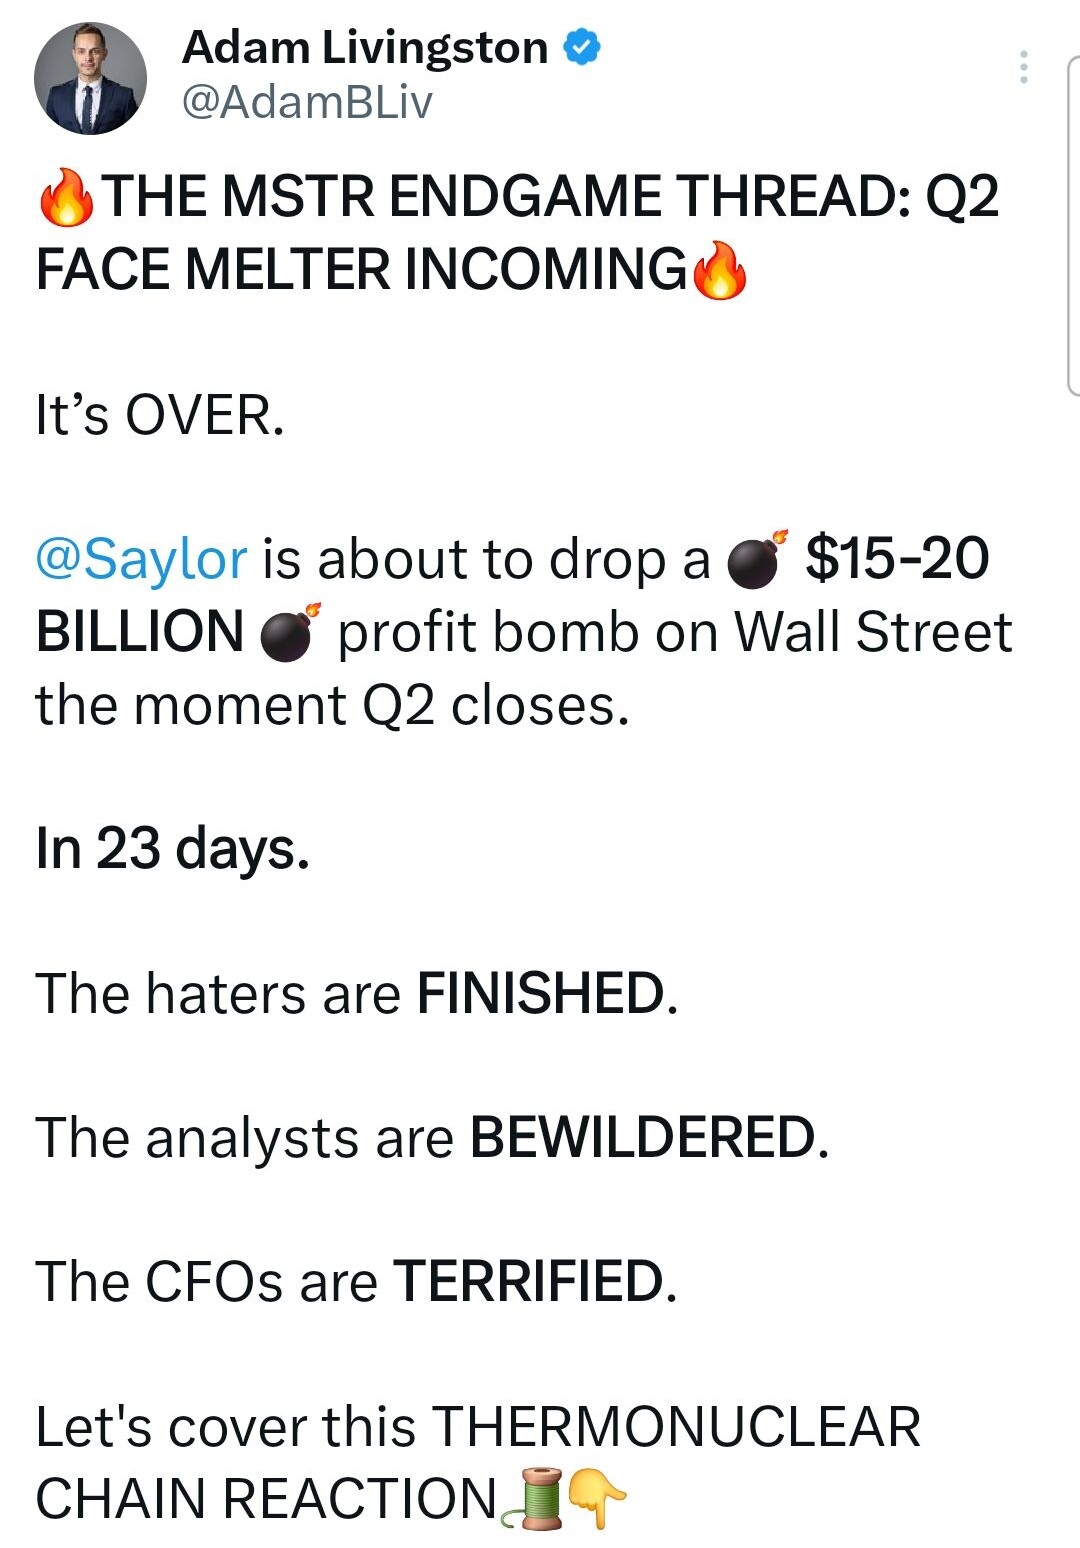
Task: Tap the fire emoji before THE MSTR
Action: point(67,197)
